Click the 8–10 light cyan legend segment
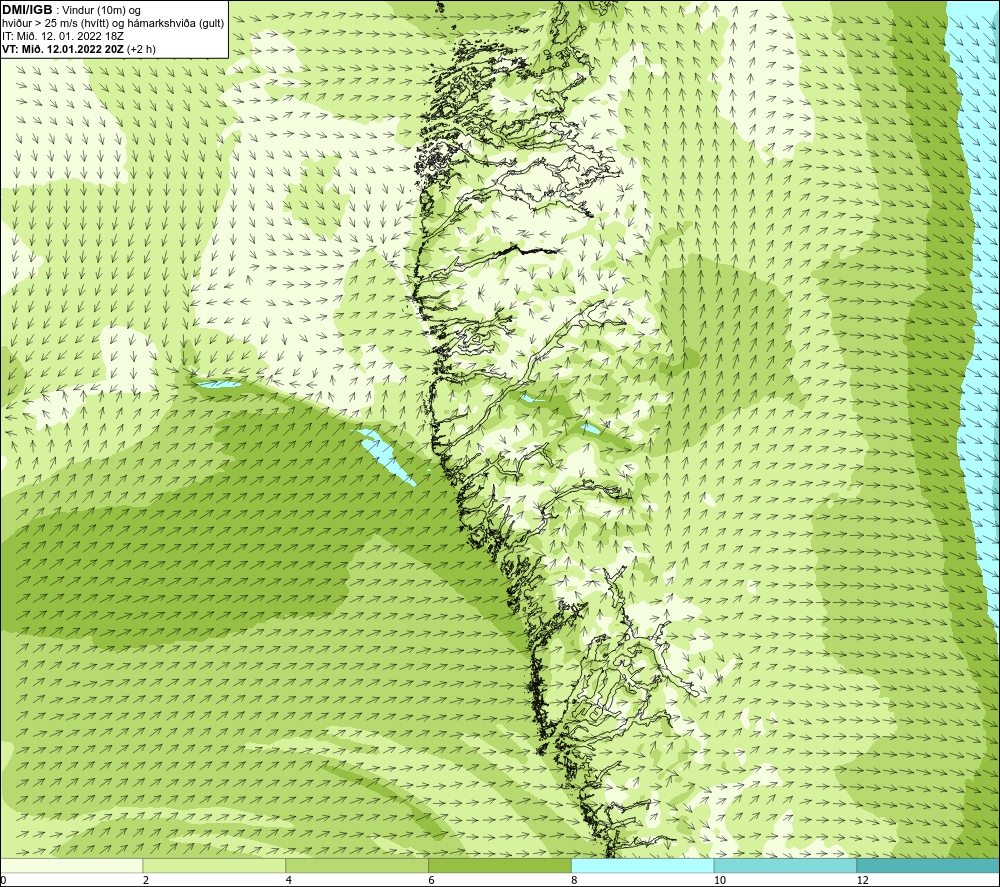1000x887 pixels. (x=643, y=865)
